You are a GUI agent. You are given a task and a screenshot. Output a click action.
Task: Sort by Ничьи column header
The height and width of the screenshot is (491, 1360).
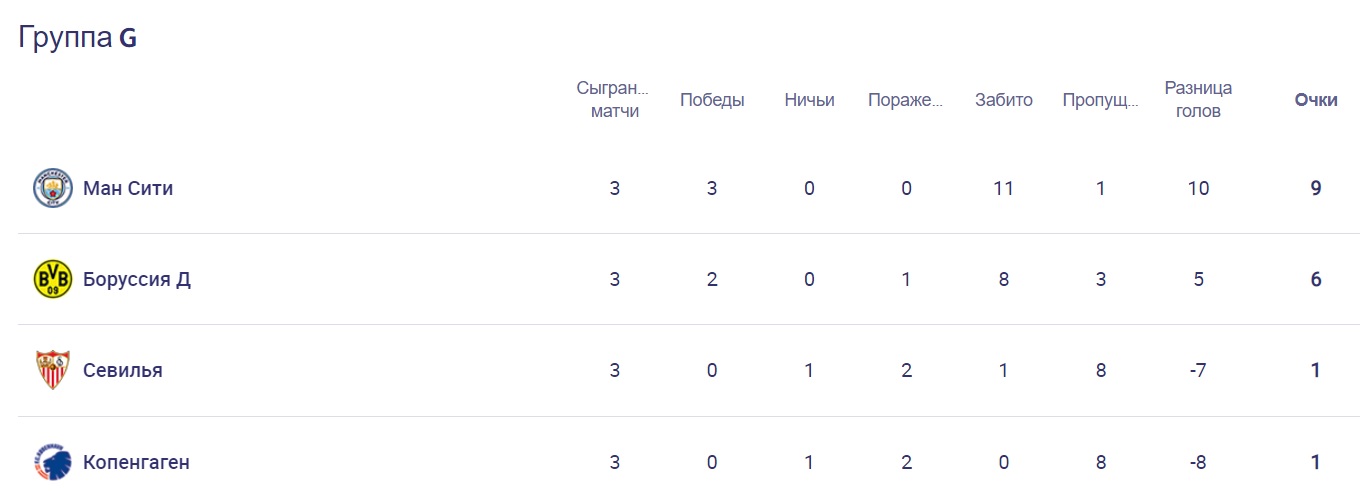pyautogui.click(x=809, y=100)
